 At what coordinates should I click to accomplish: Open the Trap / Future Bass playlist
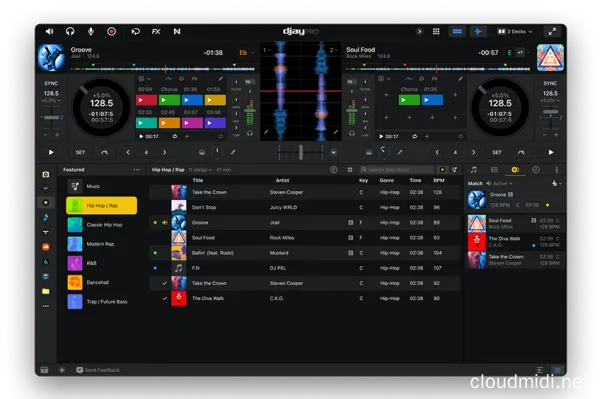tap(101, 301)
